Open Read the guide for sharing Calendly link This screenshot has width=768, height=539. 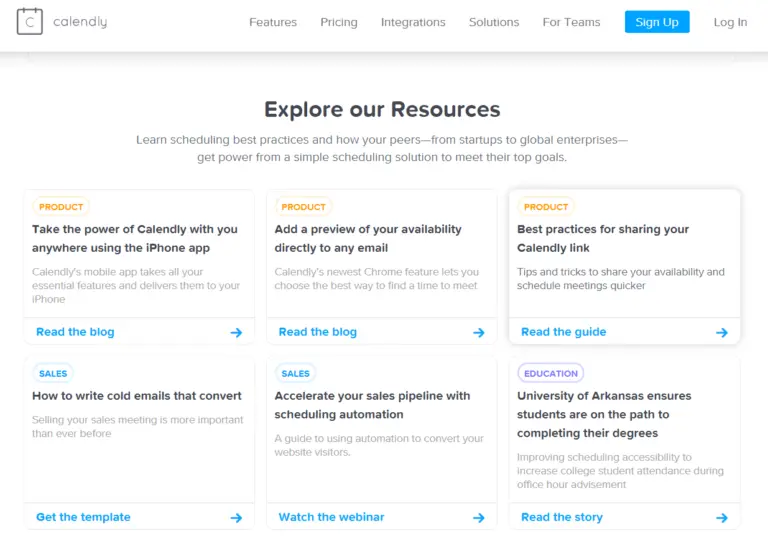pos(563,332)
